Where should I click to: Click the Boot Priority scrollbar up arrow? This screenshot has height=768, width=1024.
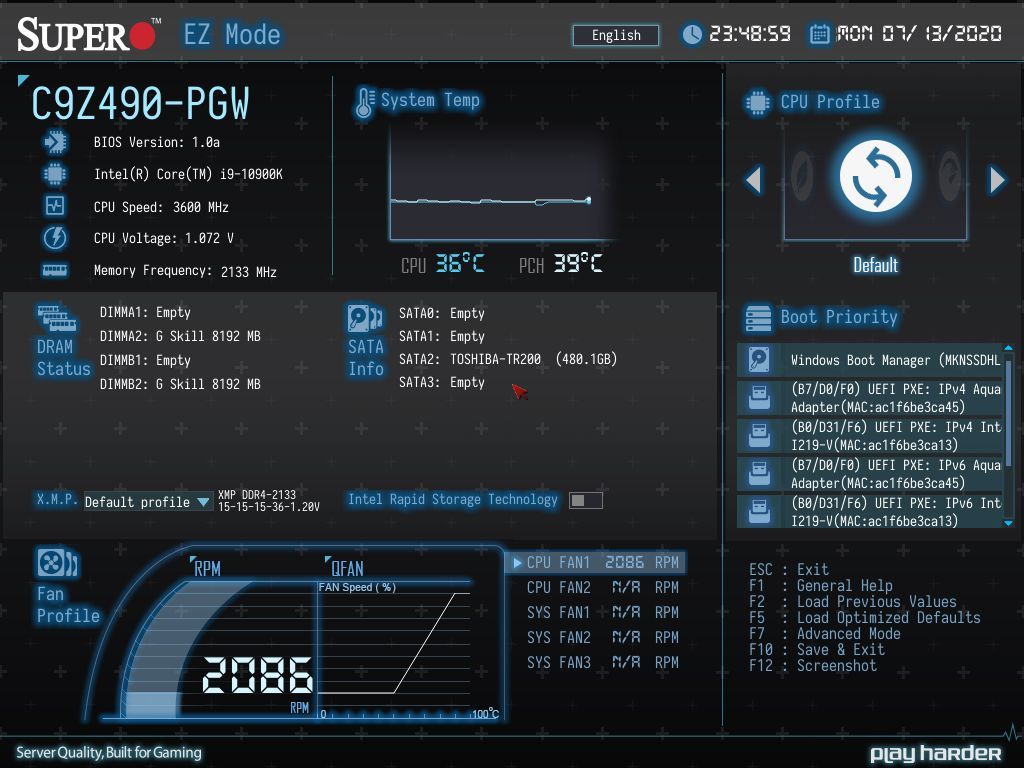point(1008,348)
